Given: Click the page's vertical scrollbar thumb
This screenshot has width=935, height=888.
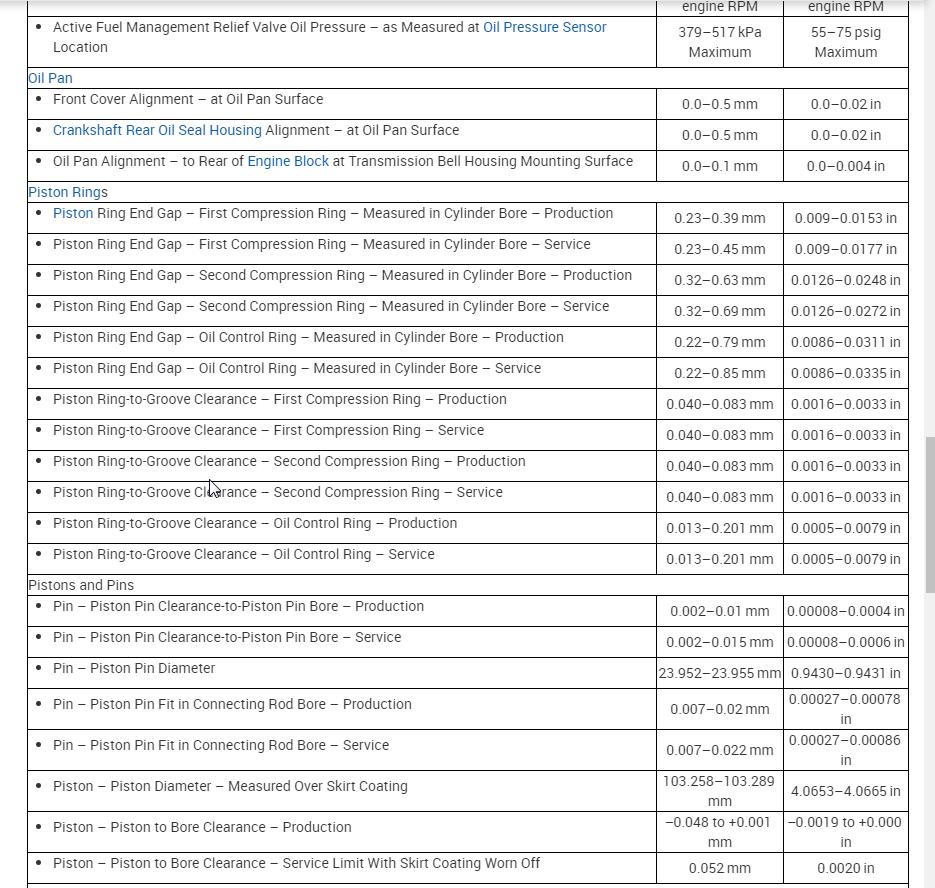Looking at the screenshot, I should point(930,515).
